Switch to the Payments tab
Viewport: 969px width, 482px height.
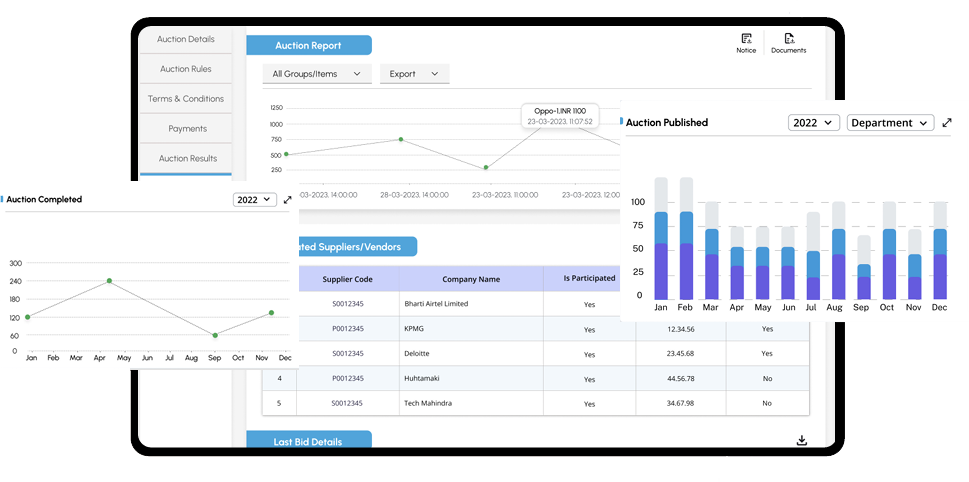pos(185,129)
